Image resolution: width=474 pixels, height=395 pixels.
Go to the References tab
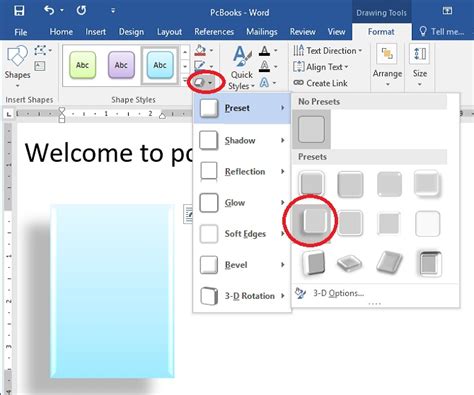[x=214, y=32]
